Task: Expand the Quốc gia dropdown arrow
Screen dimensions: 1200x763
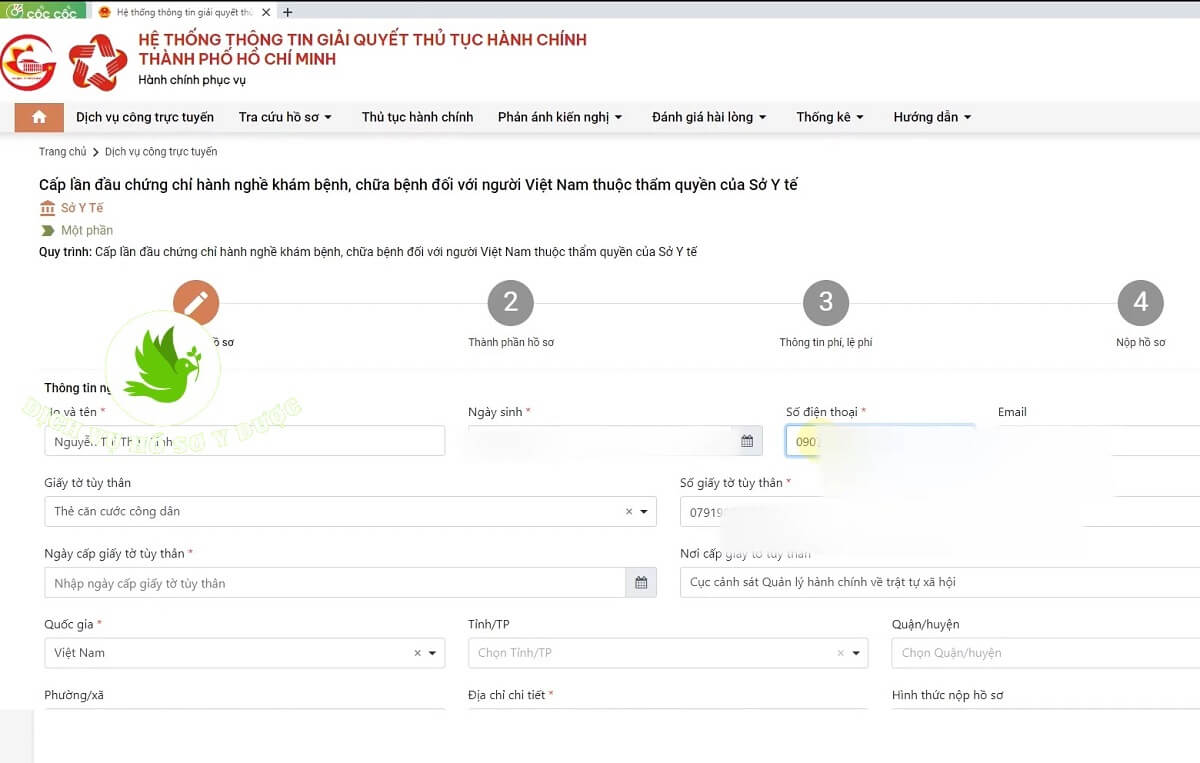Action: tap(433, 653)
